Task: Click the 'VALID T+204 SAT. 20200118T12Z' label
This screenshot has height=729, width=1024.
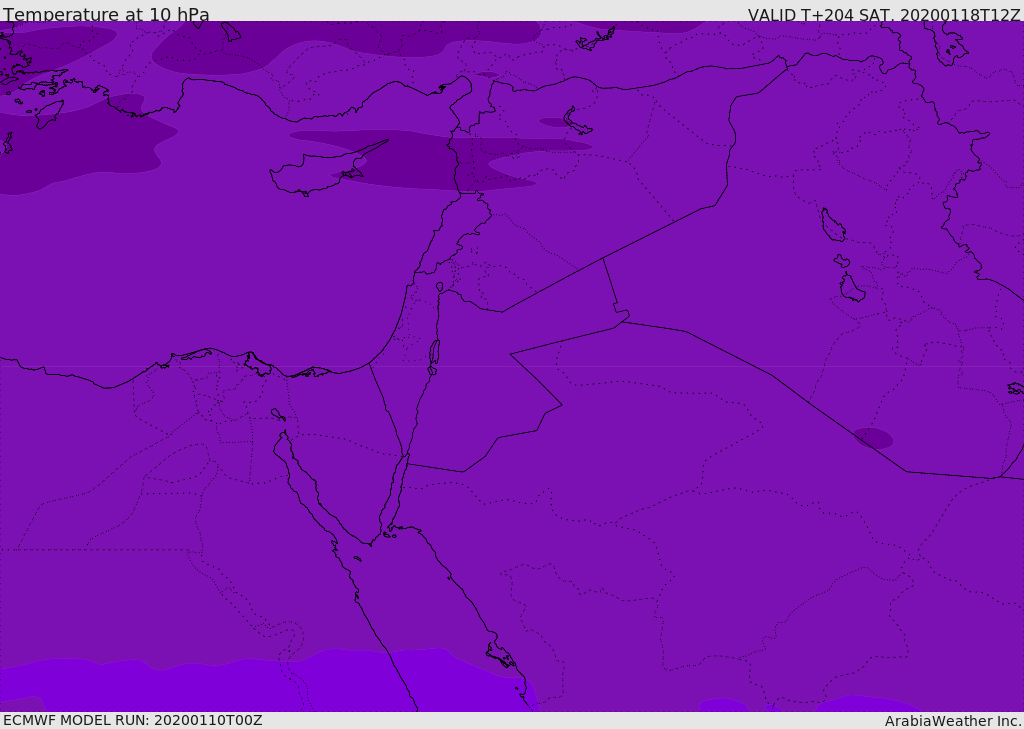Action: 884,14
